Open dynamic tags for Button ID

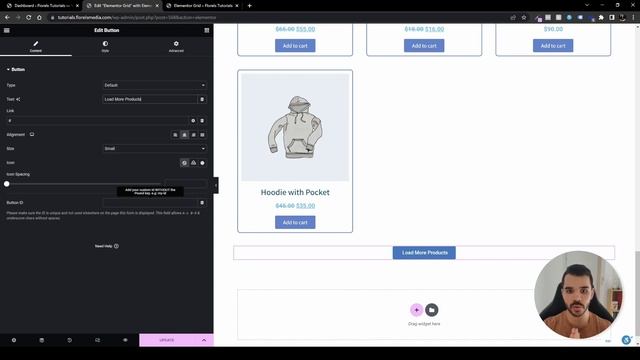[x=202, y=203]
